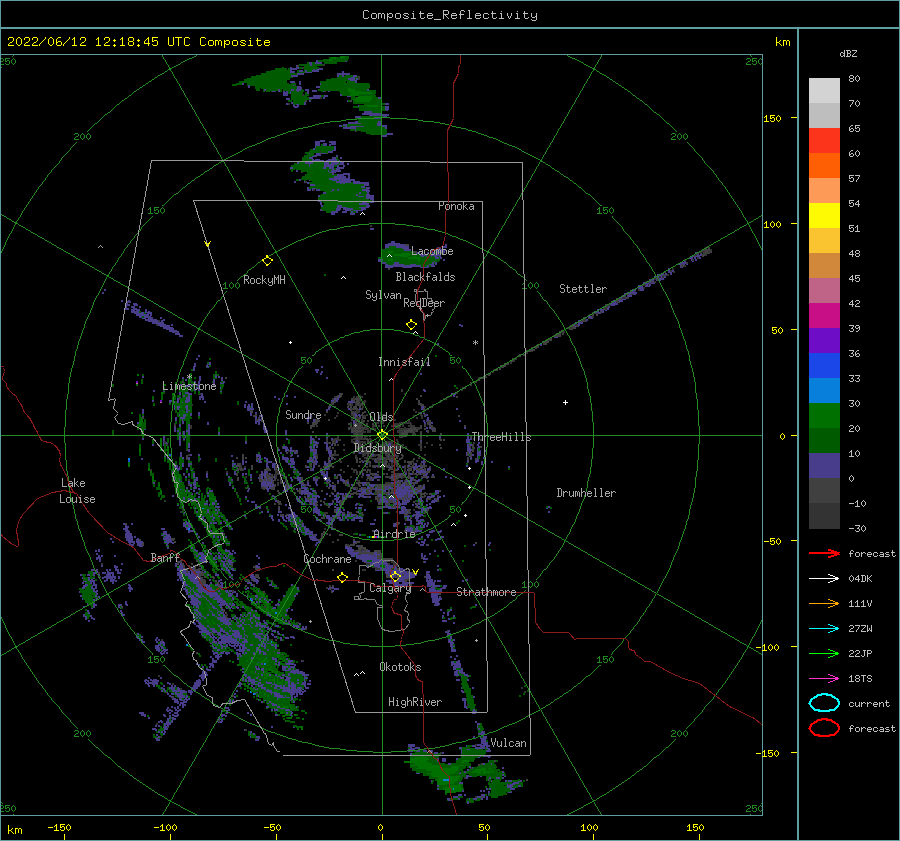Click the magenta 42-39 dBZ color swatch
Viewport: 900px width, 841px height.
click(824, 316)
